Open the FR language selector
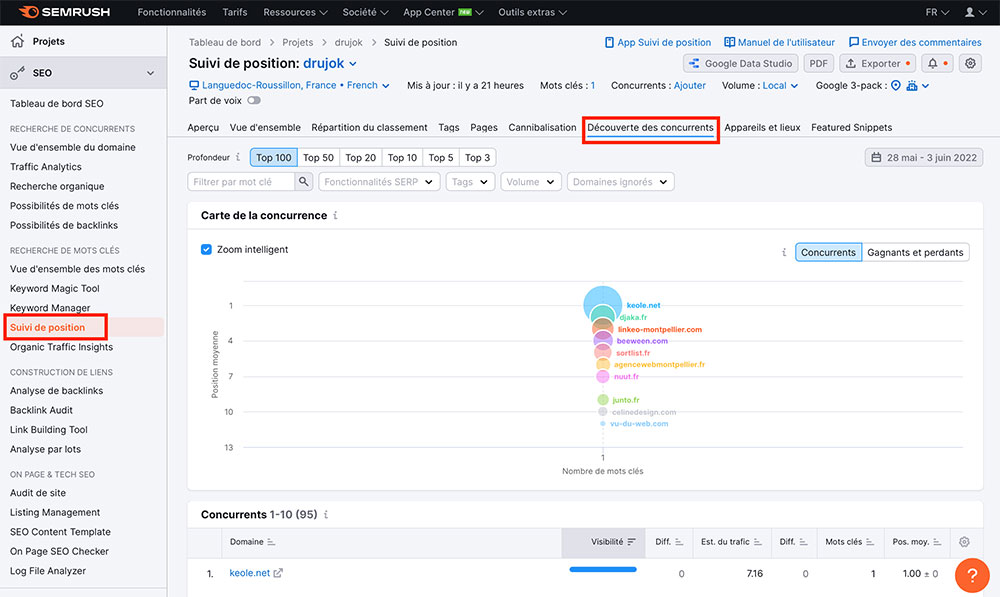1000x597 pixels. click(x=937, y=12)
